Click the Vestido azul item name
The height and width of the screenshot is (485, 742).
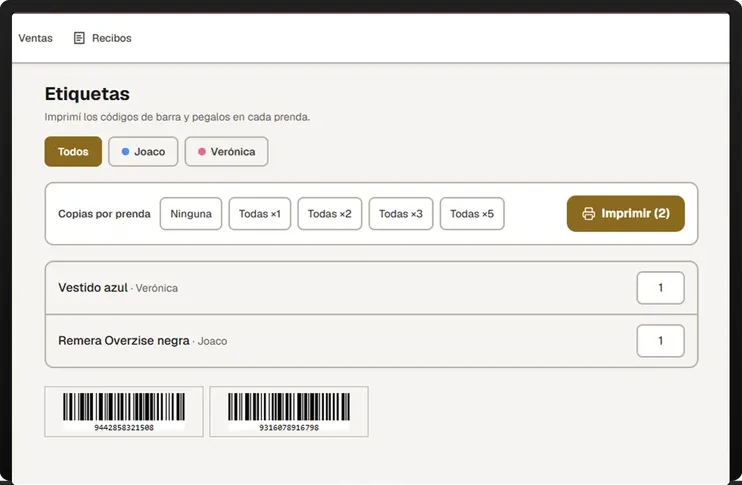pos(93,288)
